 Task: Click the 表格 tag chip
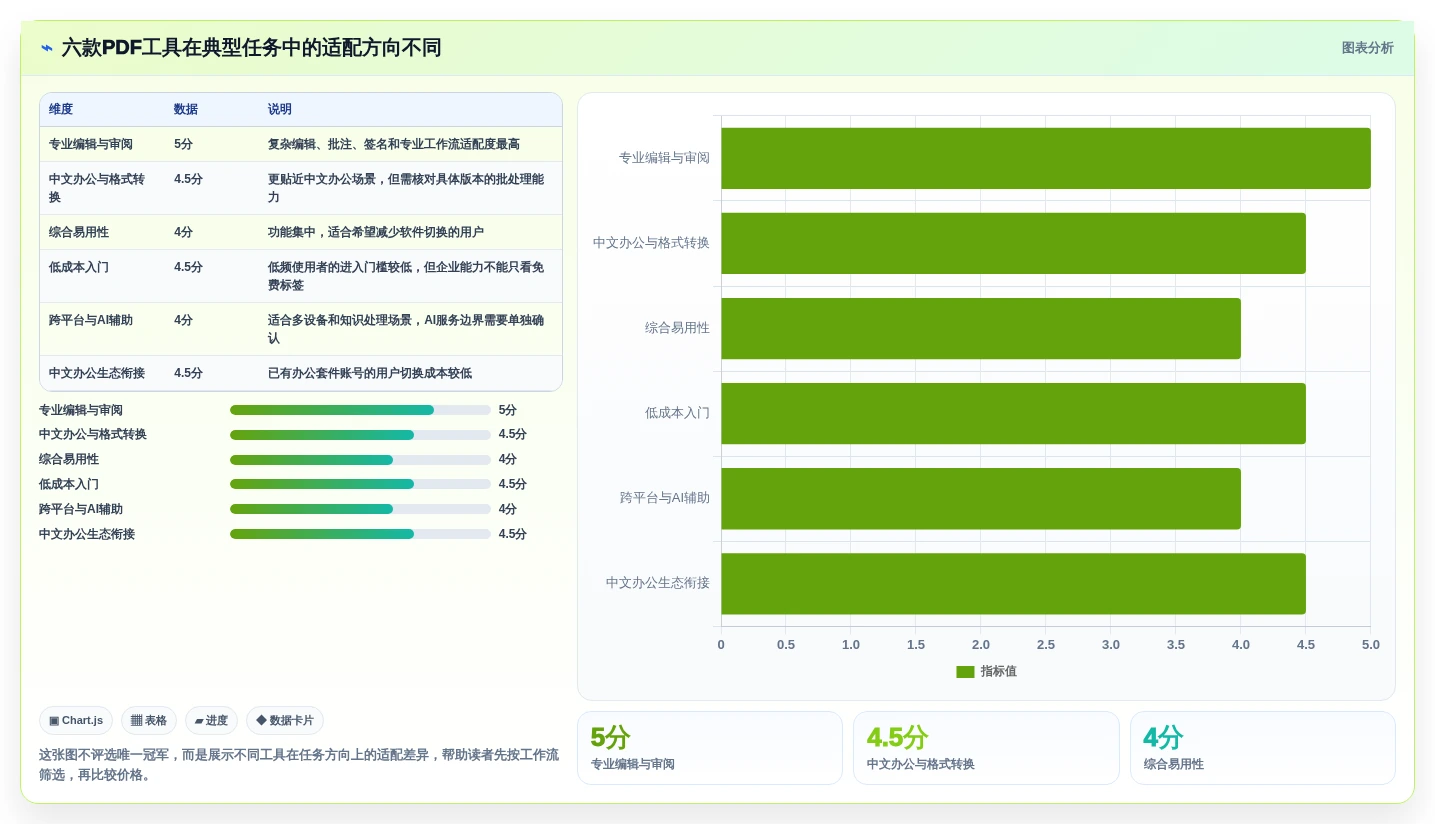tap(149, 720)
